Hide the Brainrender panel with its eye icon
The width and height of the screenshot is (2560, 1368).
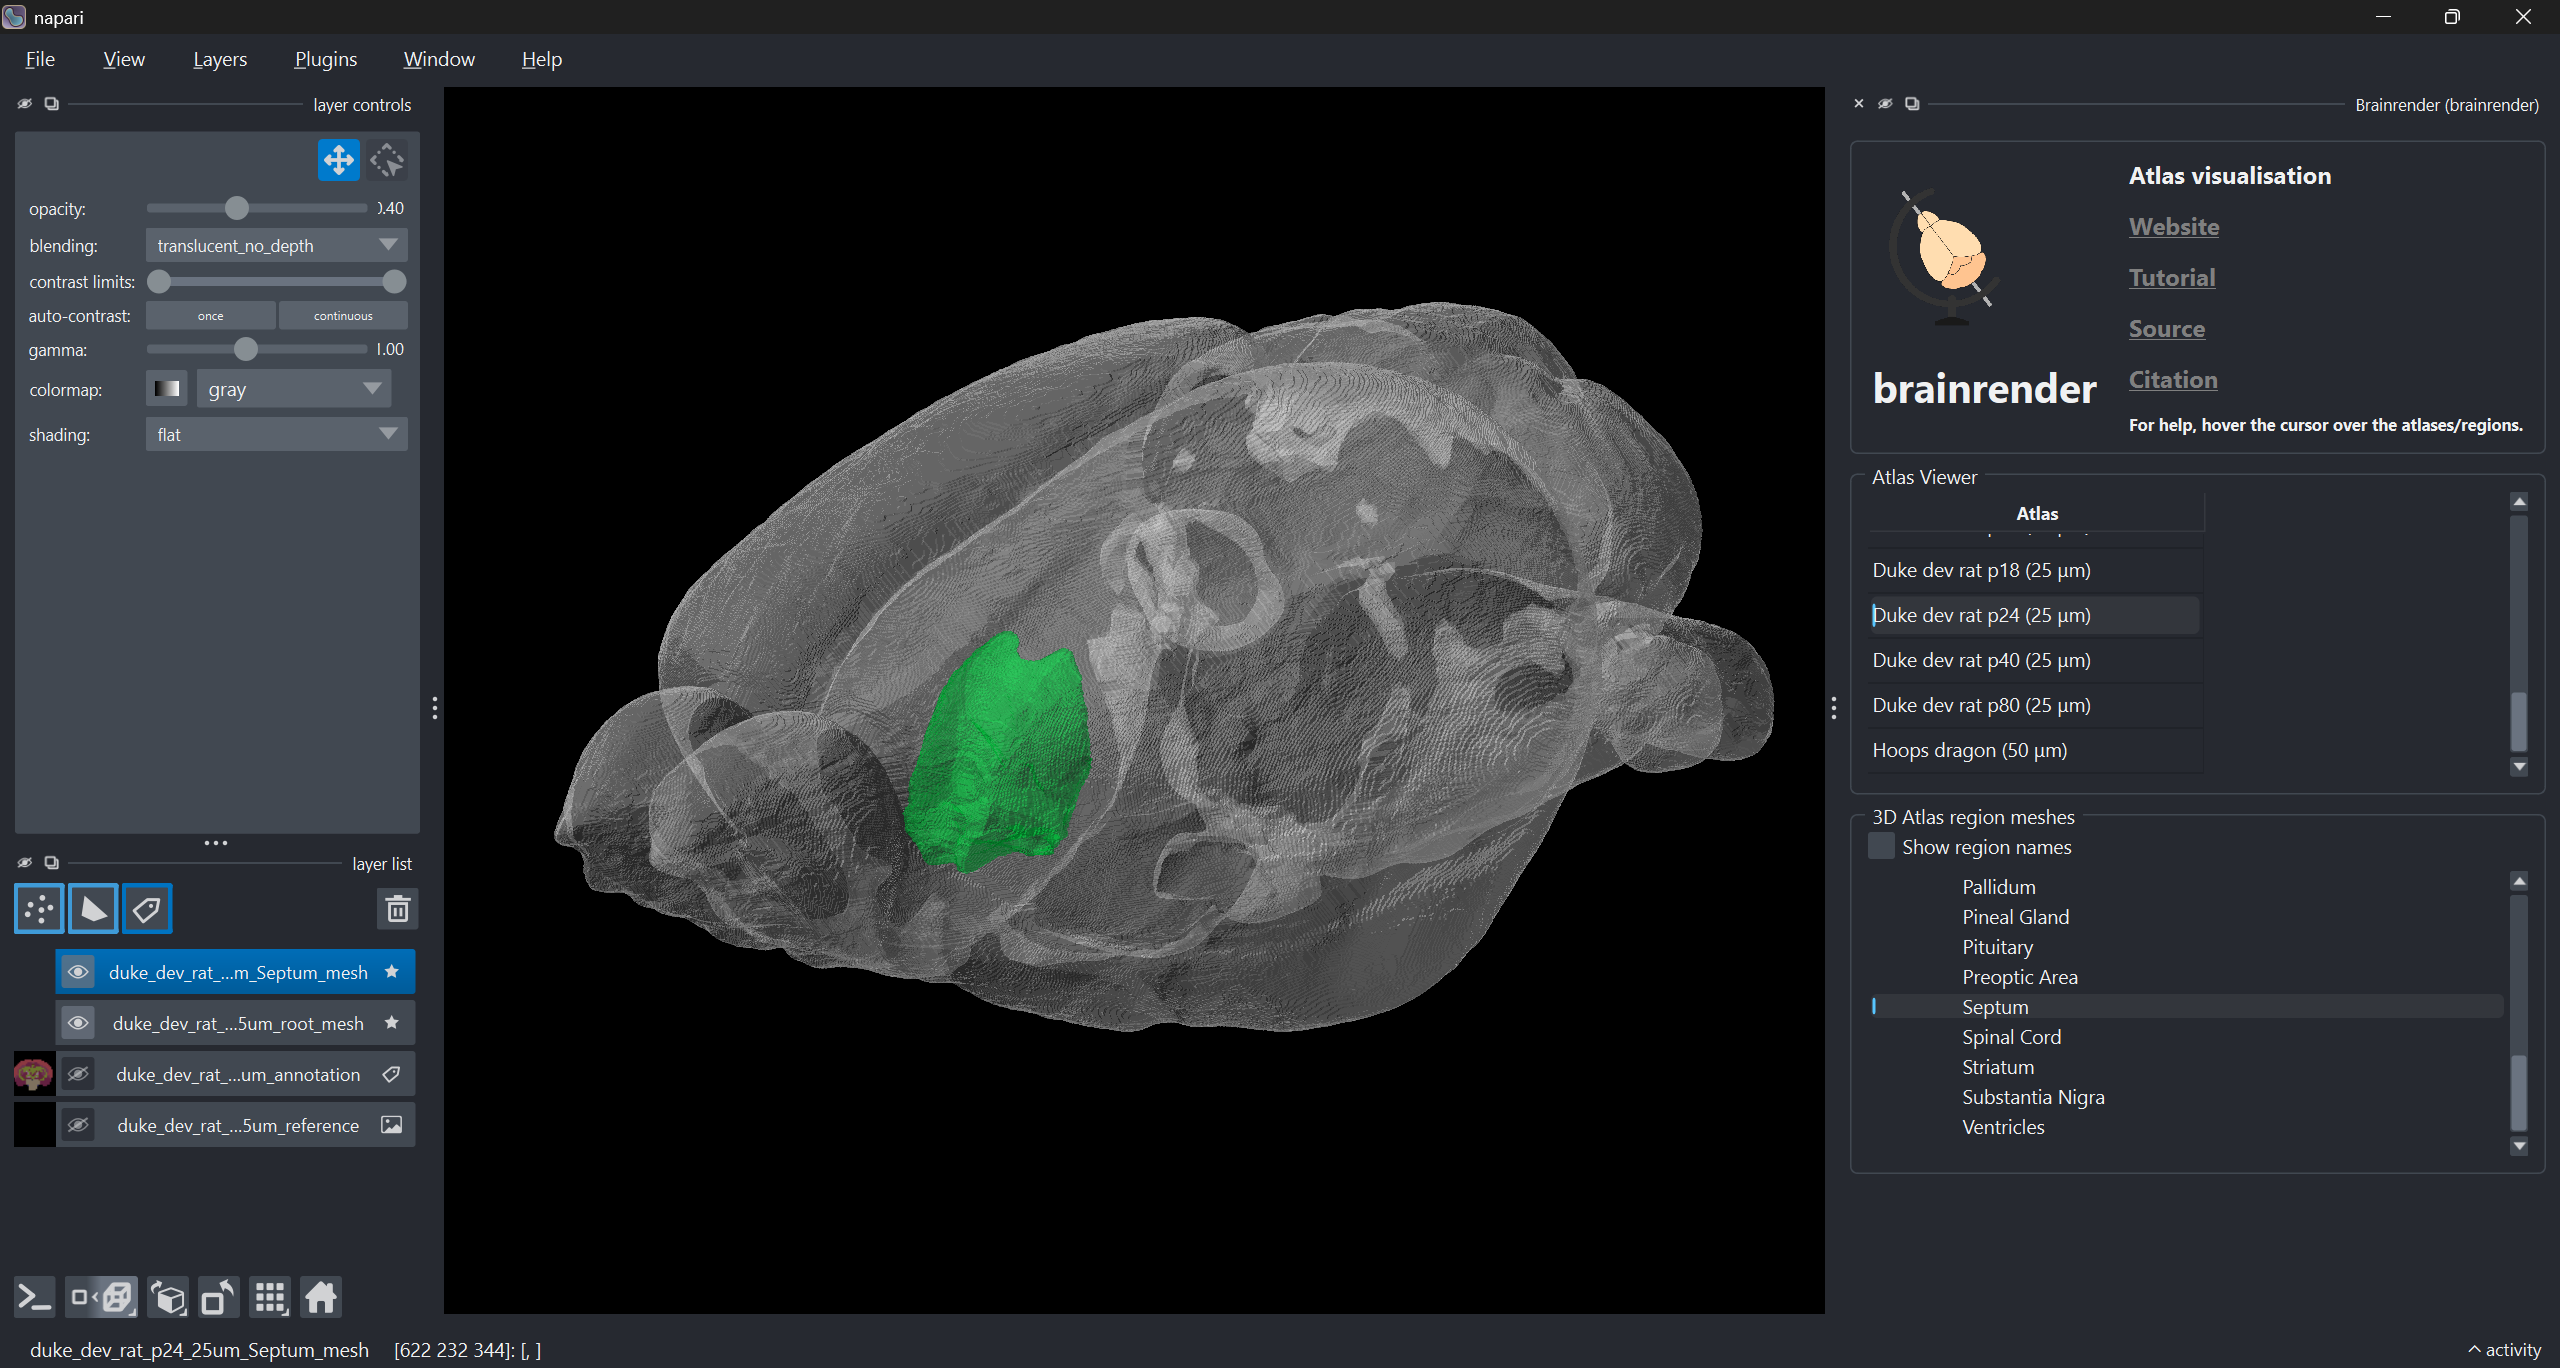(x=1885, y=104)
